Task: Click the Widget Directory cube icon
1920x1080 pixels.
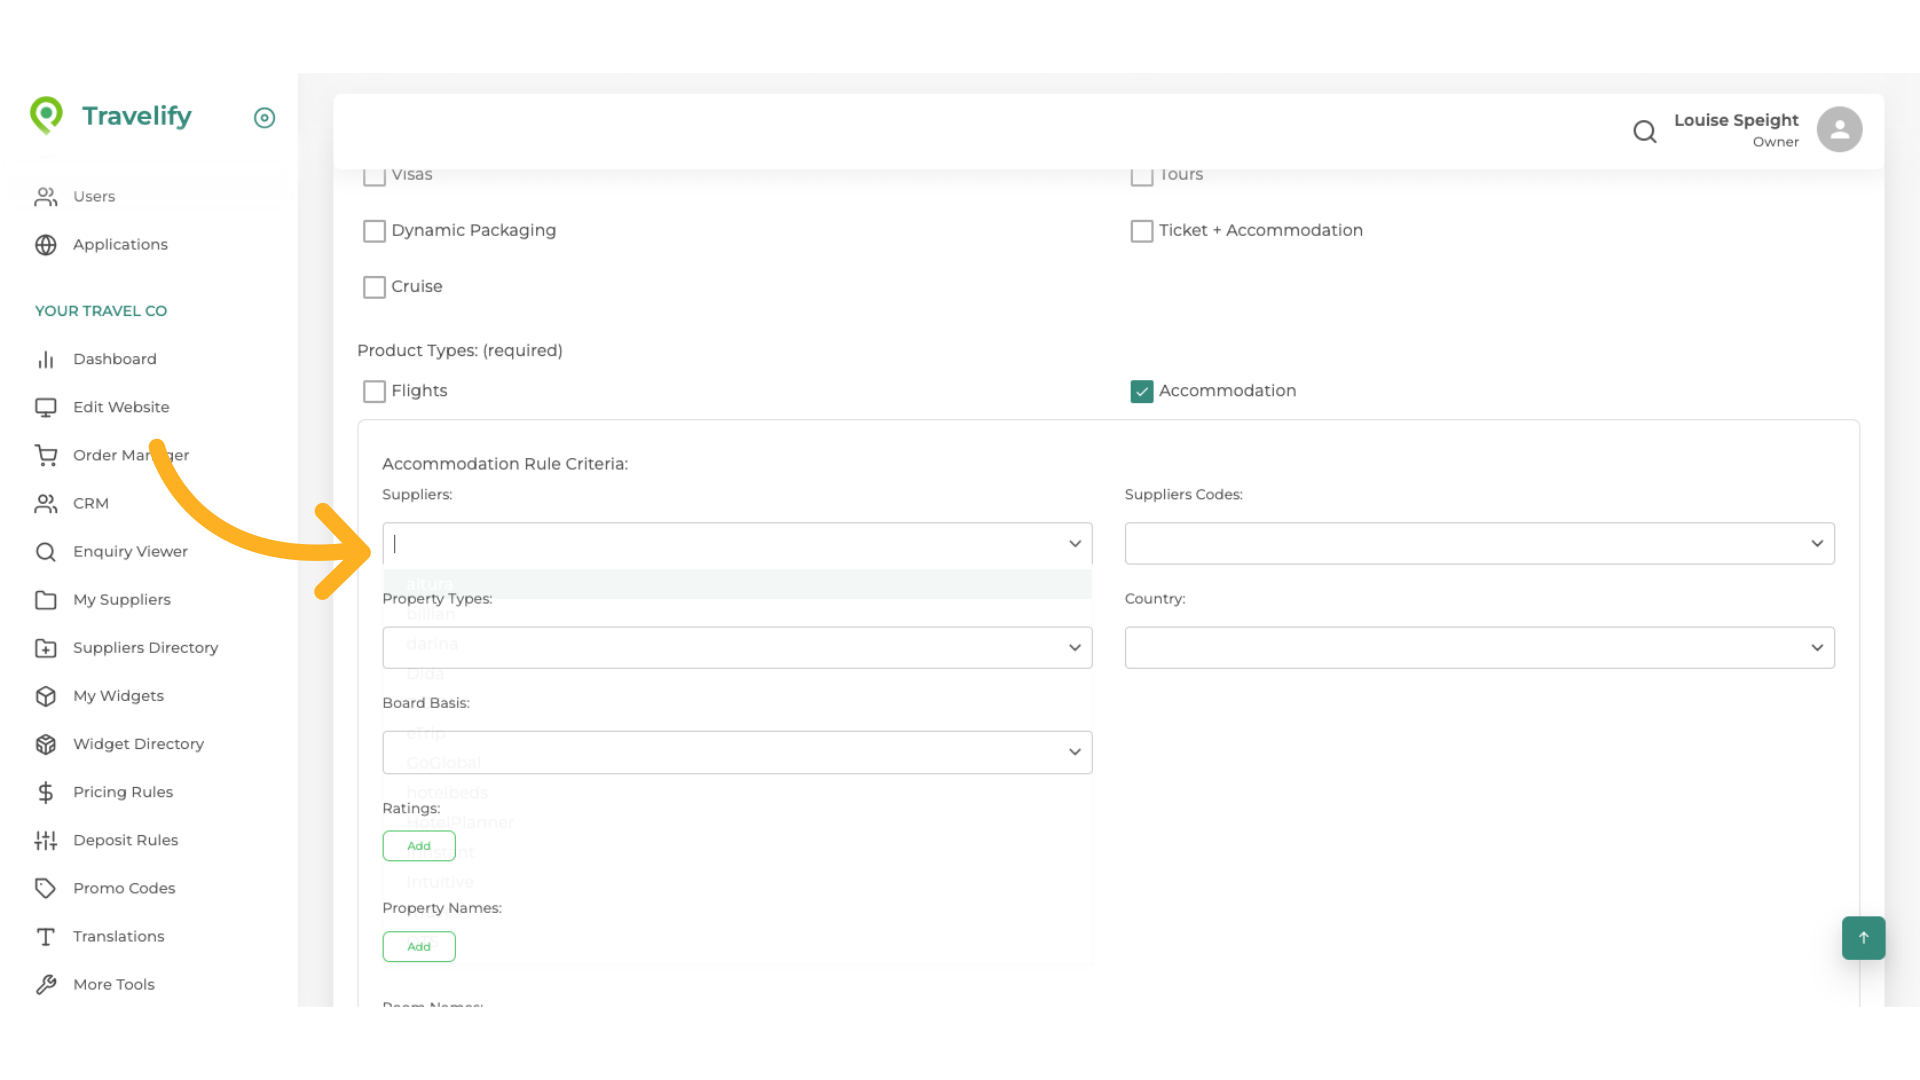Action: tap(46, 744)
